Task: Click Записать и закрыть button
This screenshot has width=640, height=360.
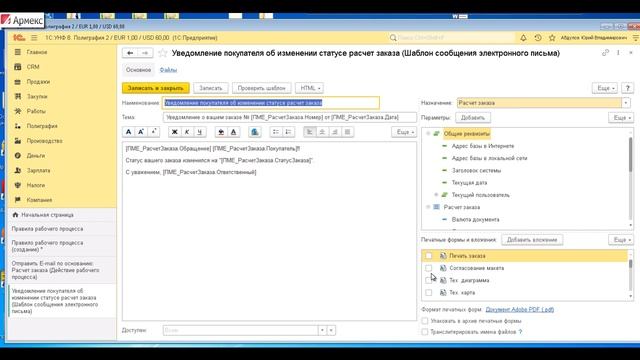Action: tap(156, 88)
